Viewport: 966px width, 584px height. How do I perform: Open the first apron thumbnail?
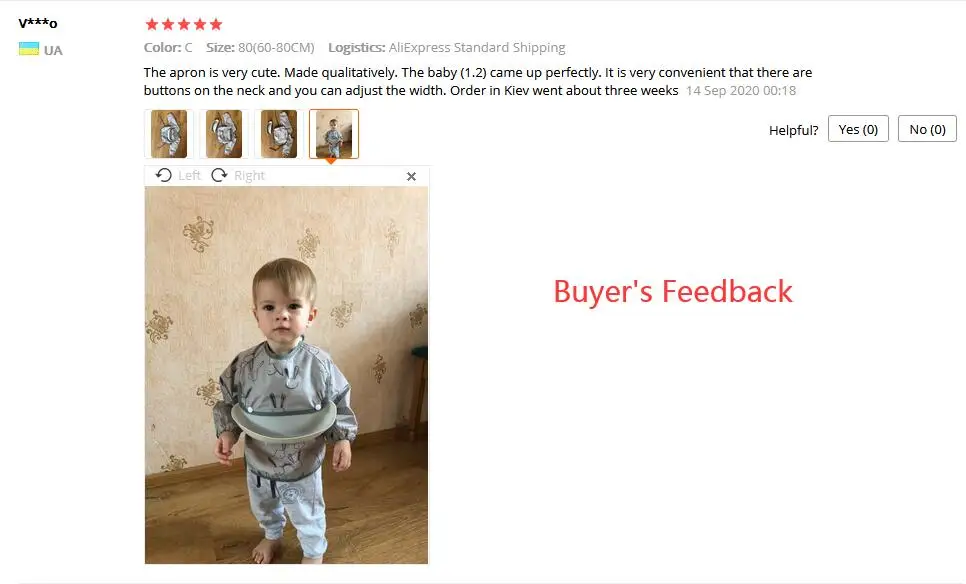point(169,134)
